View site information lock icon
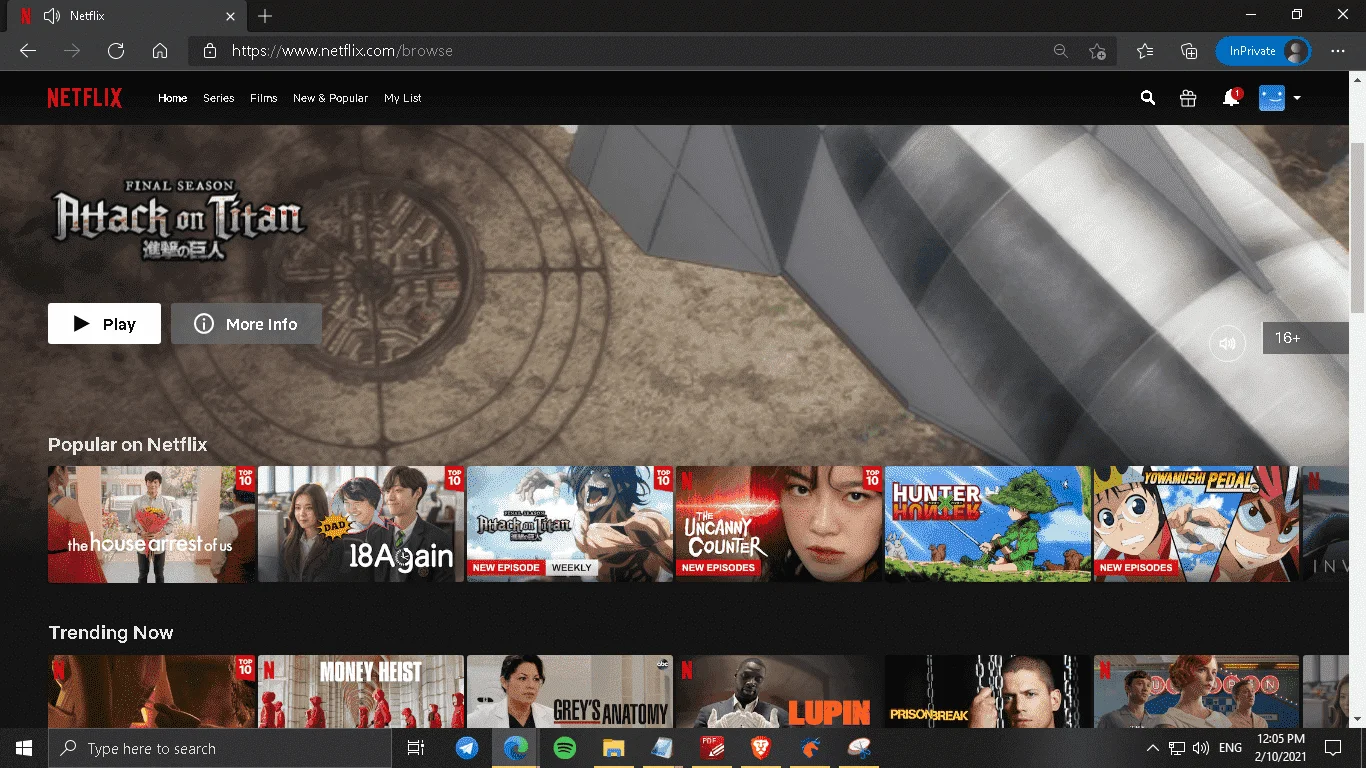The width and height of the screenshot is (1366, 768). pos(210,51)
